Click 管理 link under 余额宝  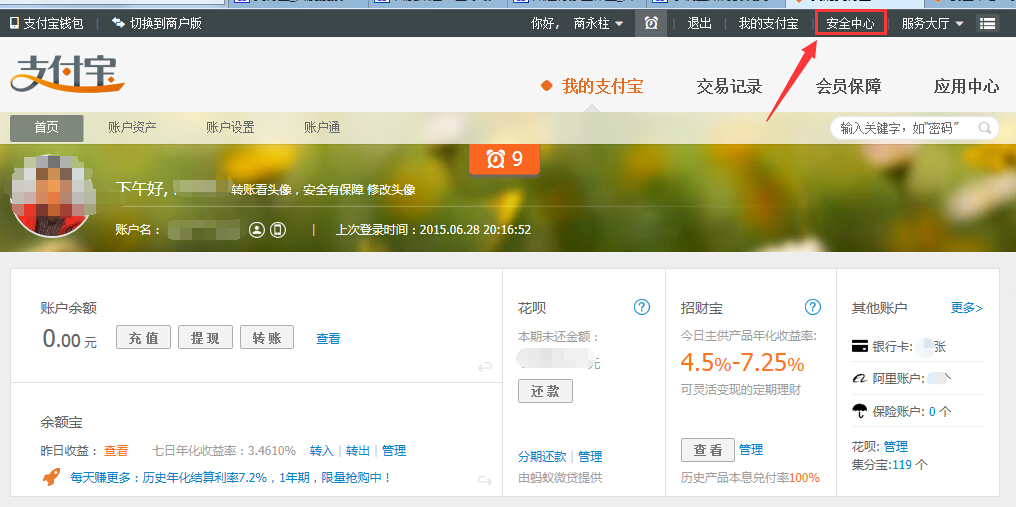tap(394, 451)
